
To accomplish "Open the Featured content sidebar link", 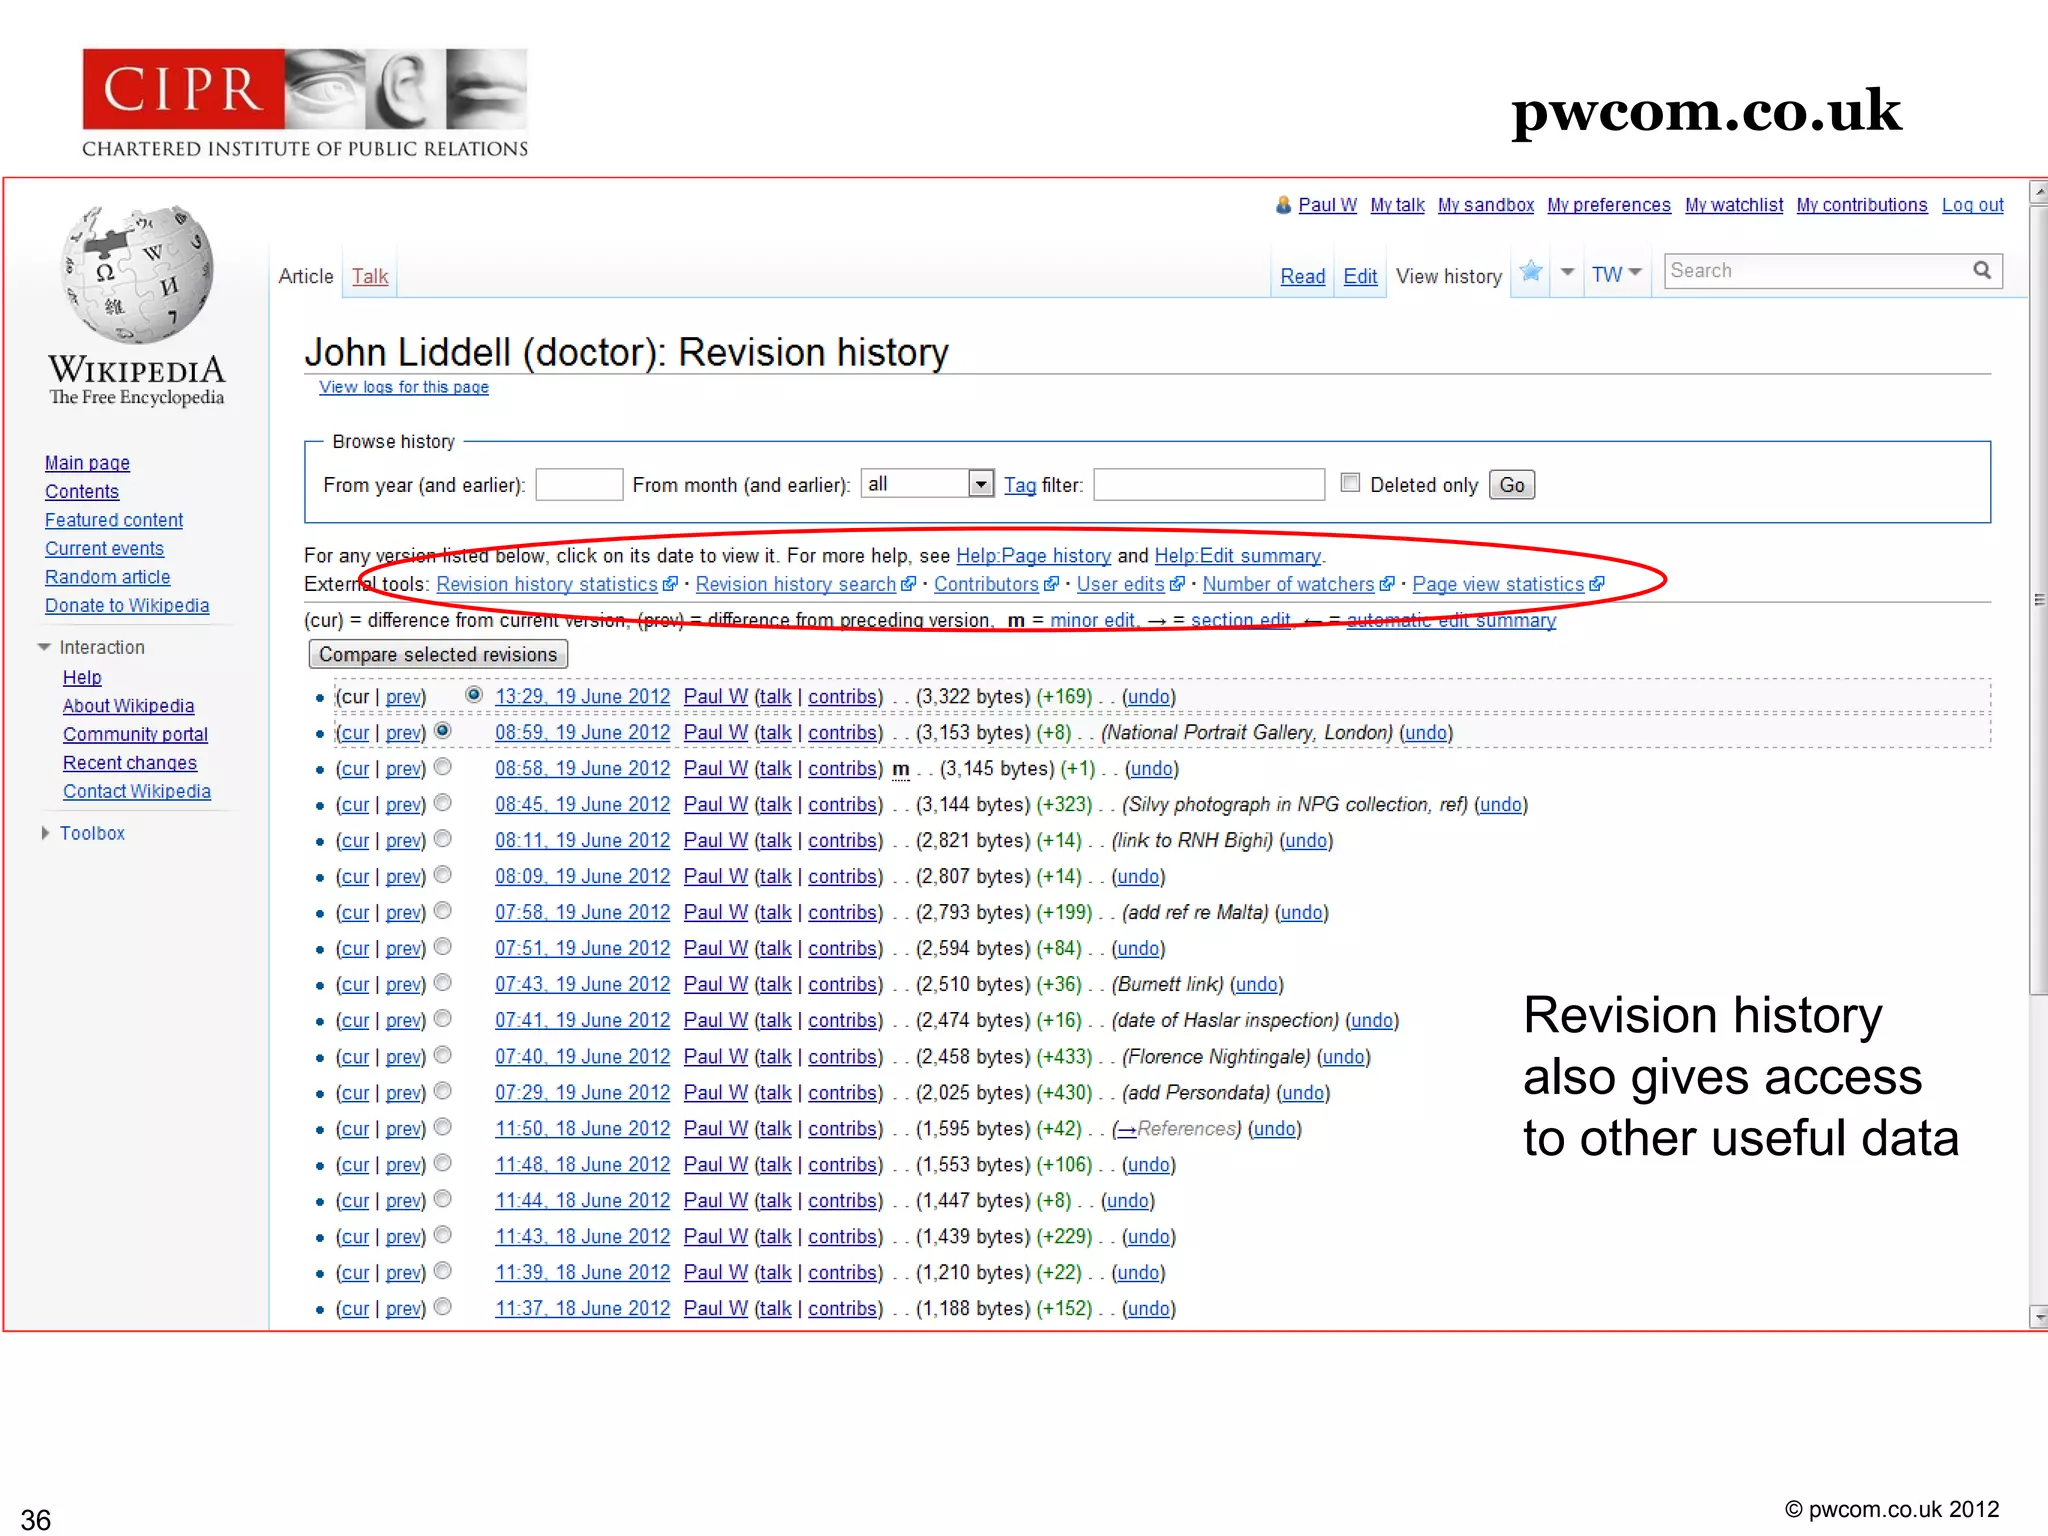I will (x=114, y=521).
